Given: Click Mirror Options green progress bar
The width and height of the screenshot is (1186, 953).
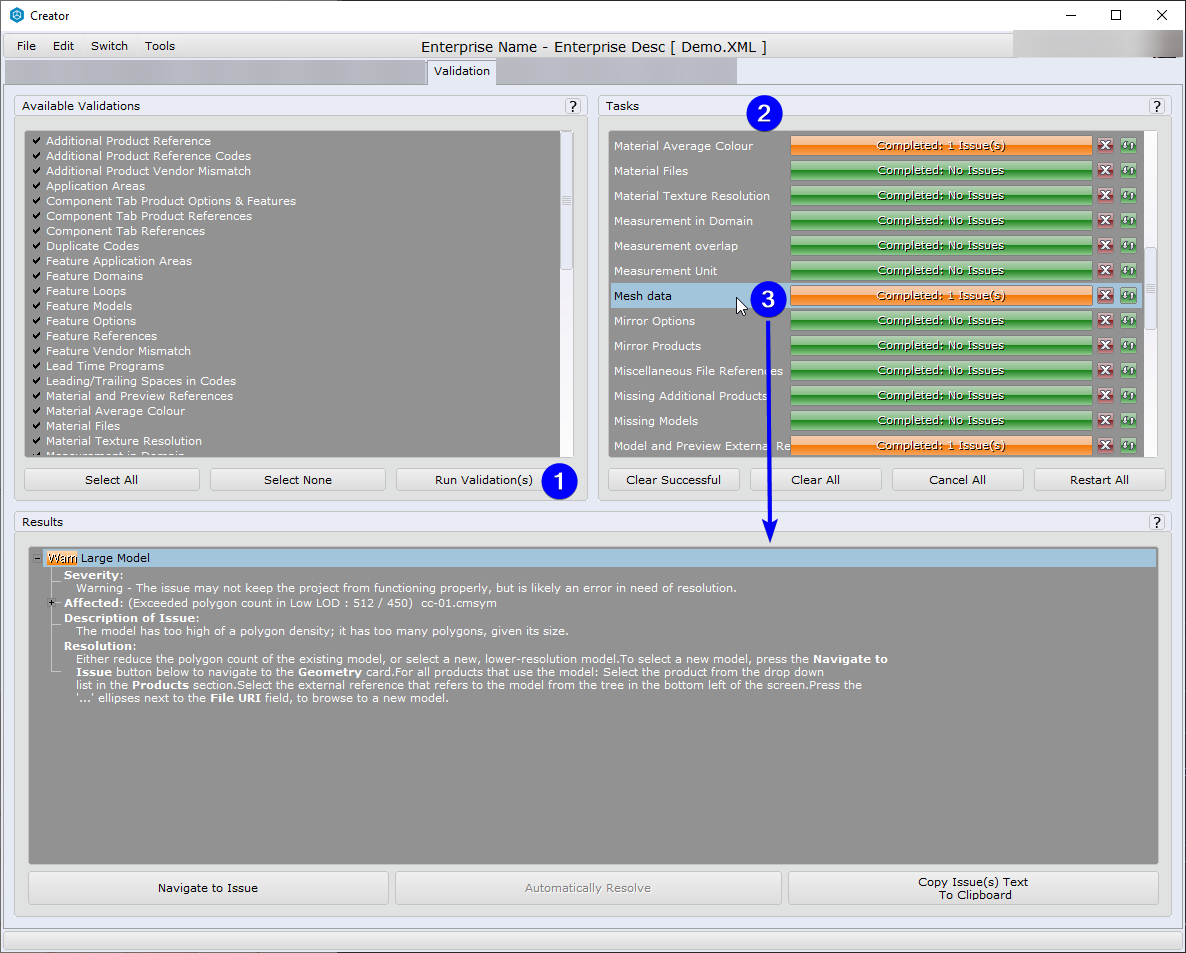Looking at the screenshot, I should [941, 320].
